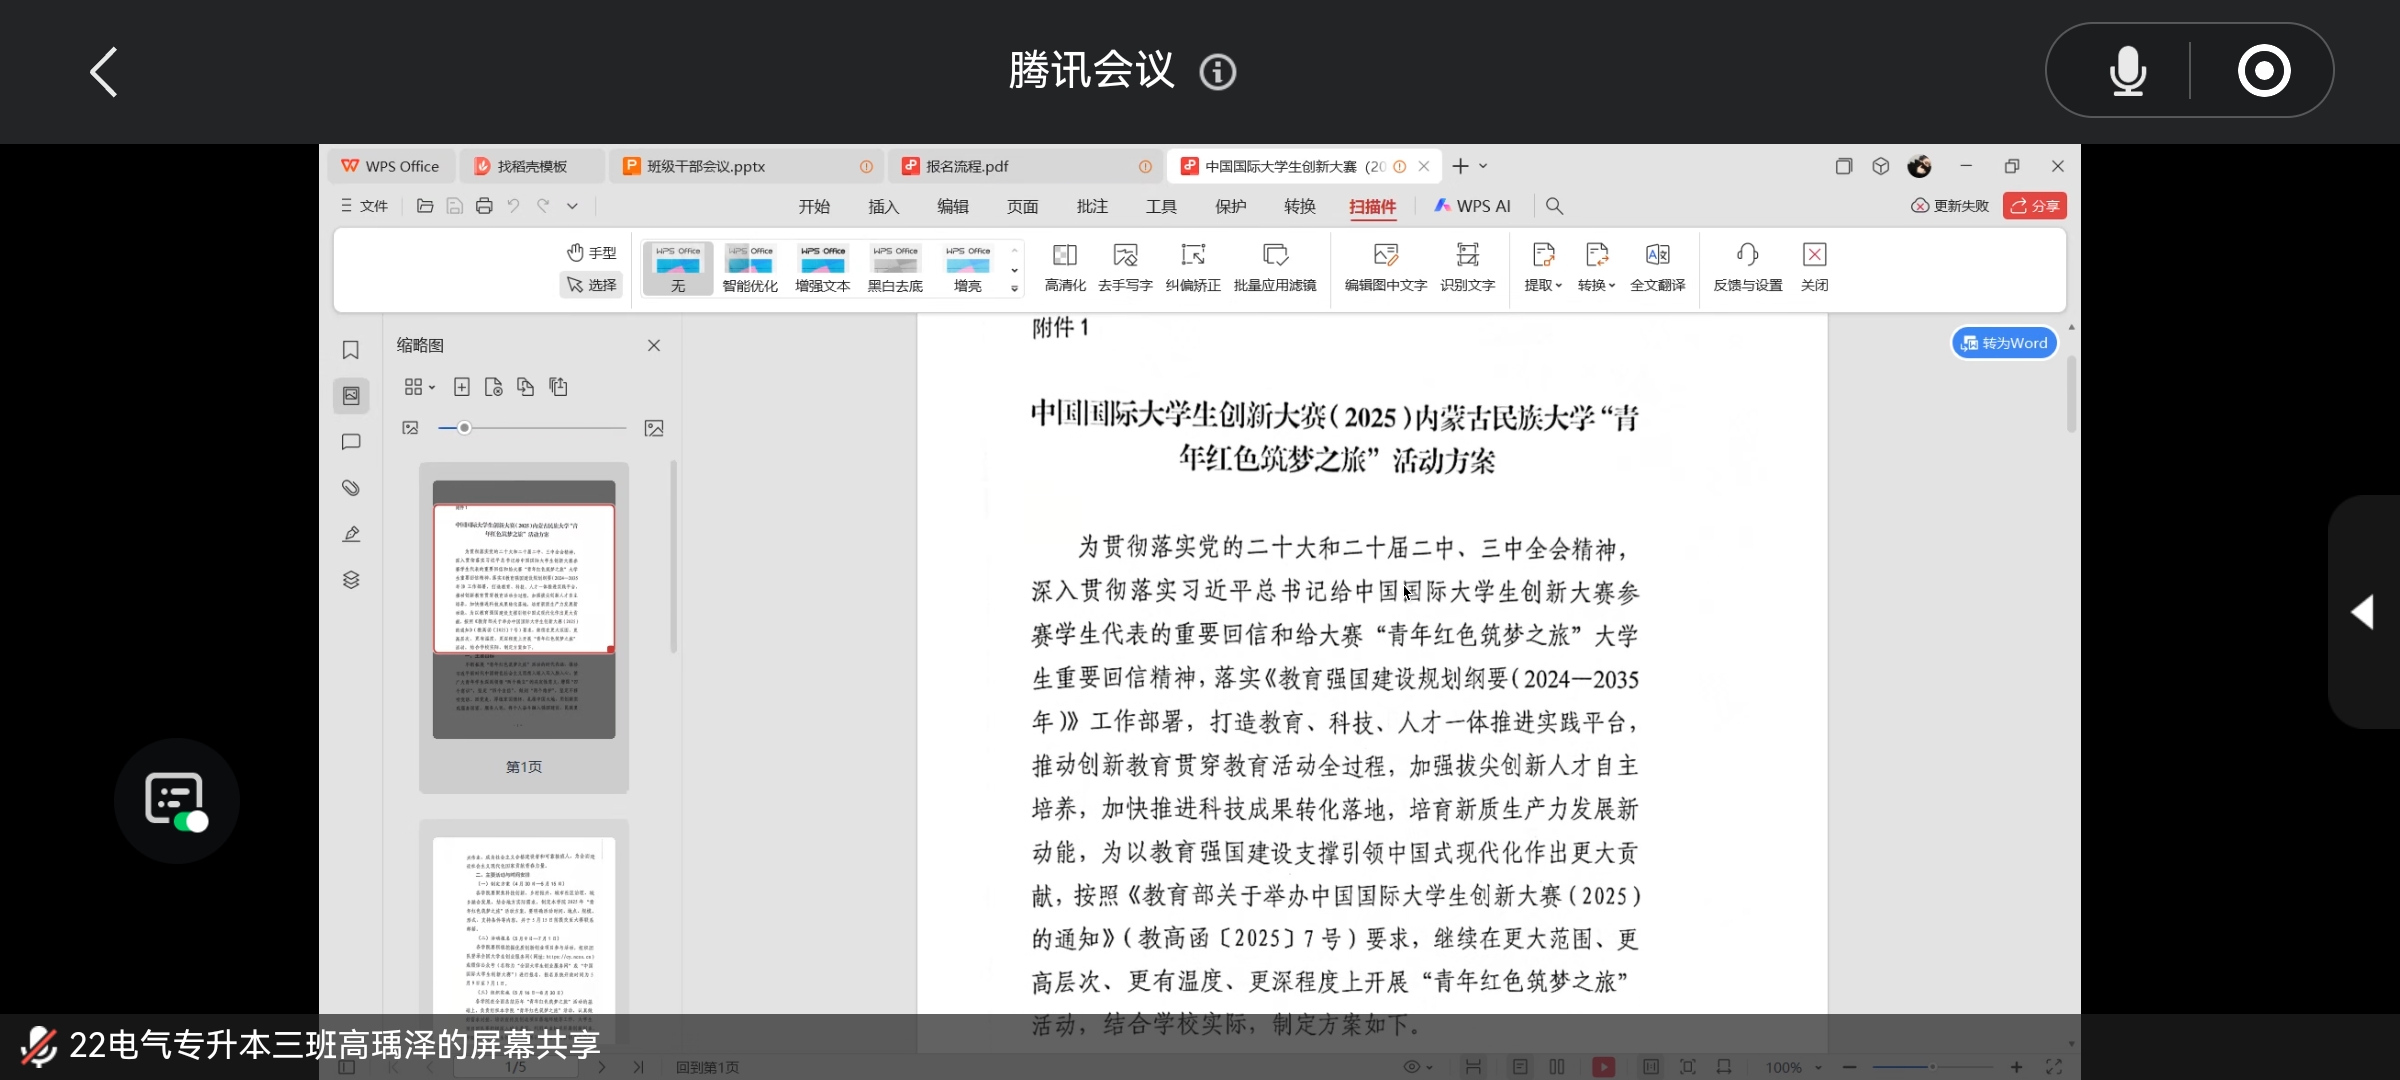Open 反馈与设置 headset icon
The width and height of the screenshot is (2400, 1080).
pos(1747,256)
